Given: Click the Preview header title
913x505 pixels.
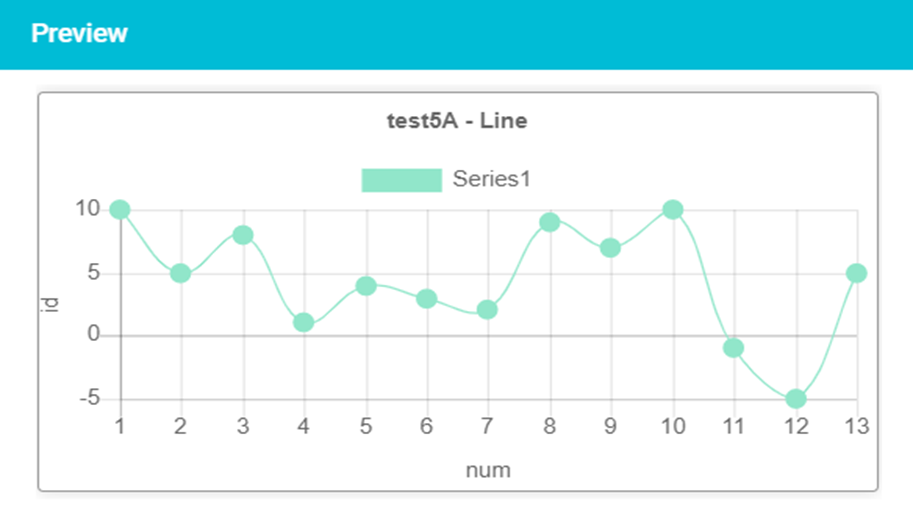Looking at the screenshot, I should pyautogui.click(x=79, y=33).
